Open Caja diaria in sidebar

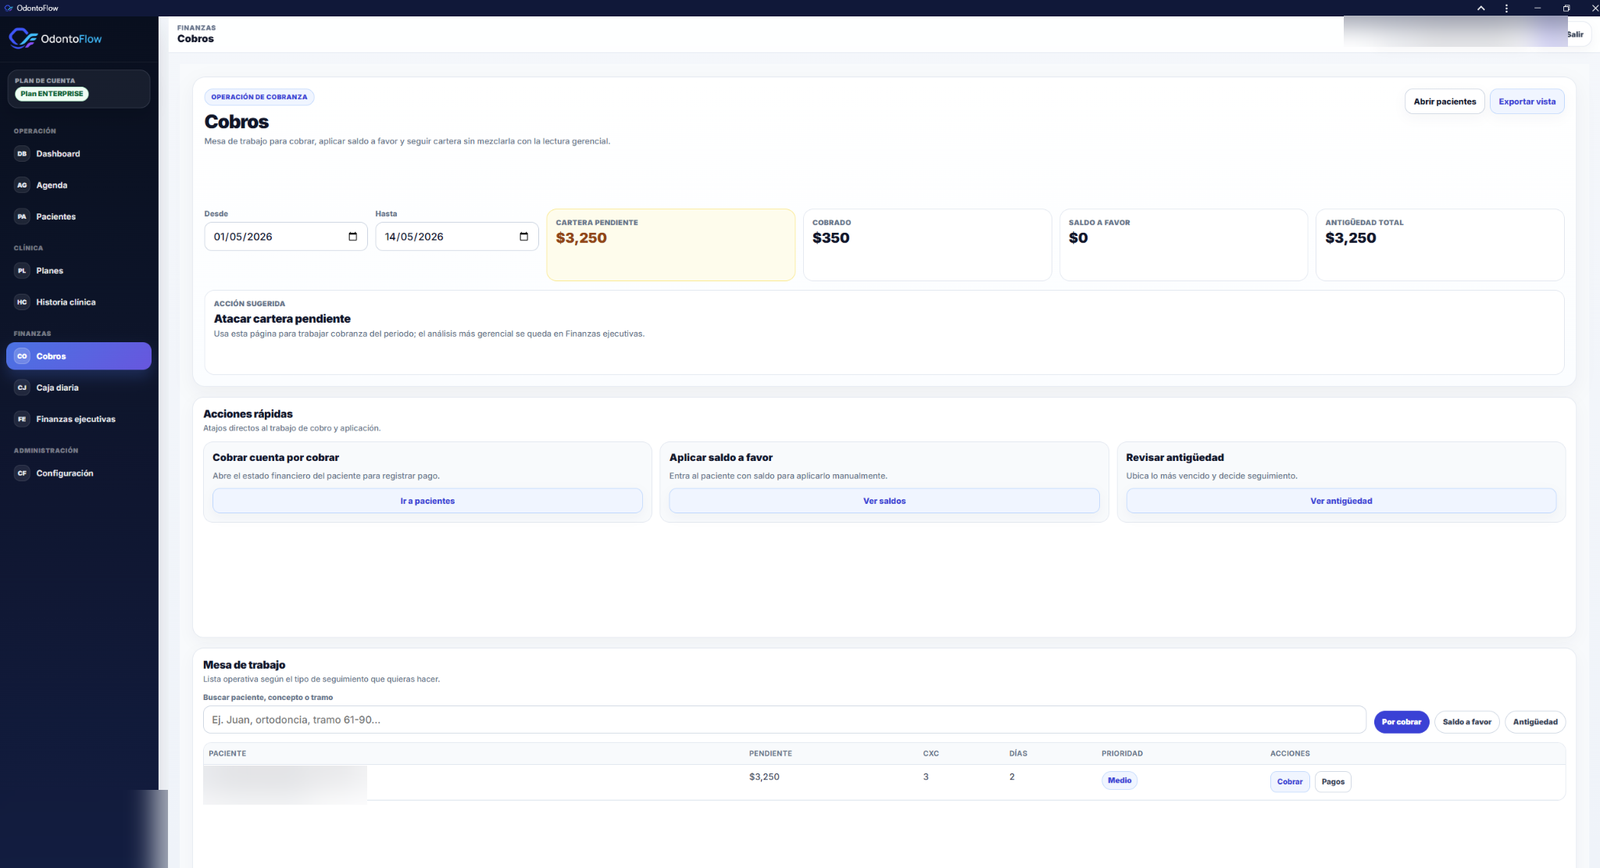click(79, 388)
